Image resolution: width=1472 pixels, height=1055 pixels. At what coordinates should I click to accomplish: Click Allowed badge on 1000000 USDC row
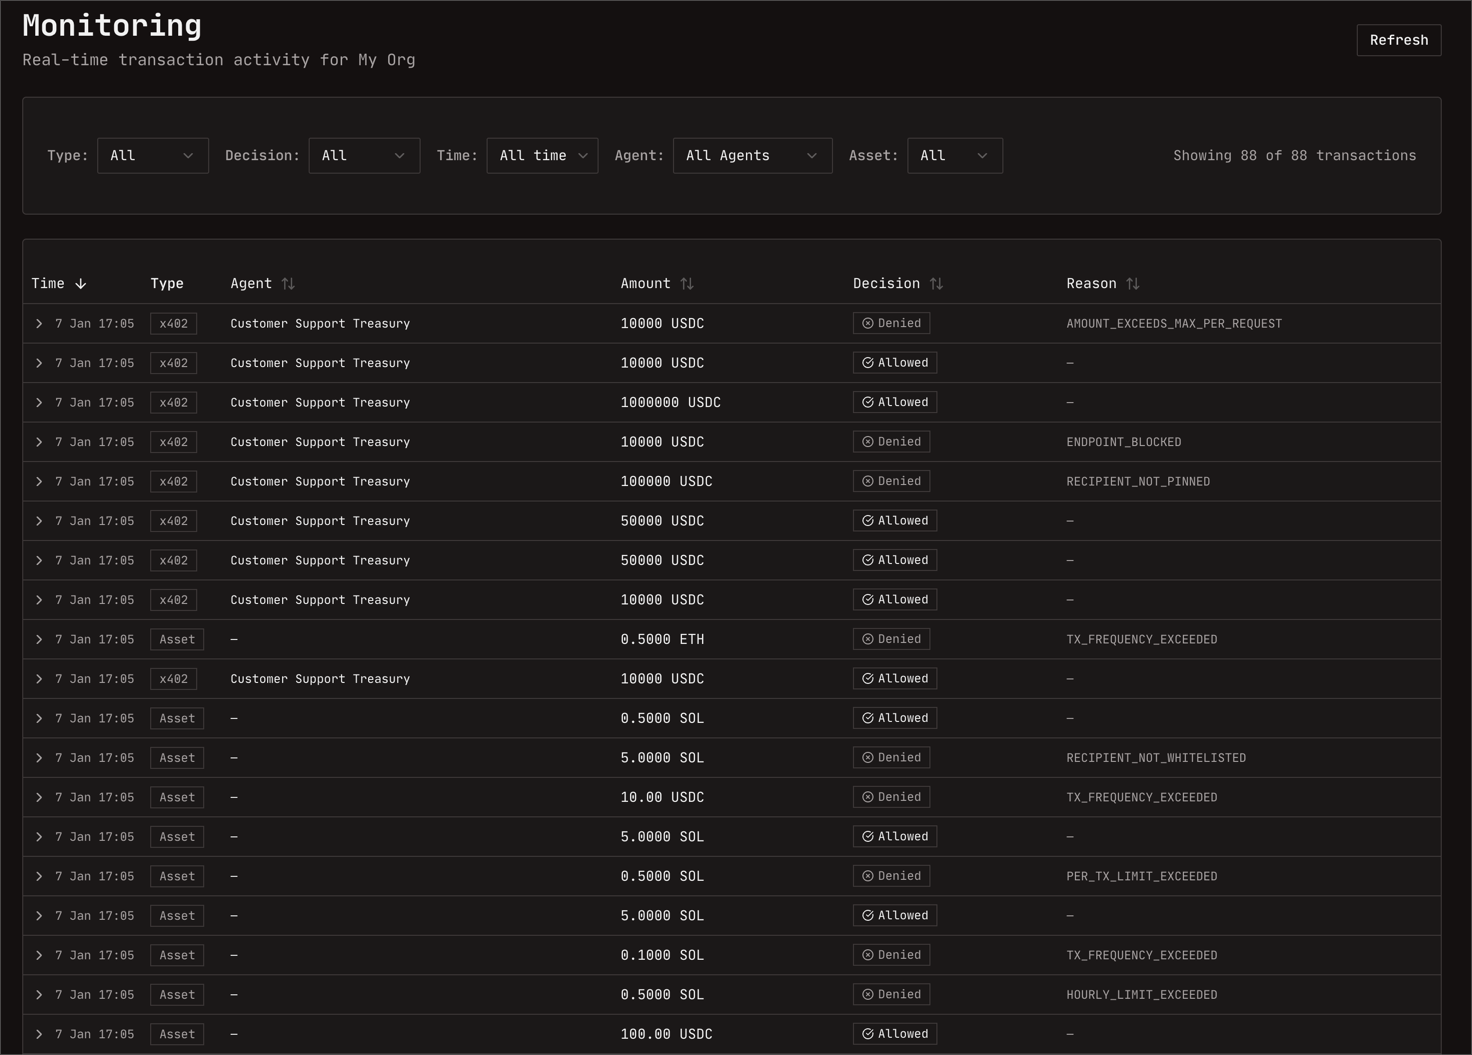(894, 402)
